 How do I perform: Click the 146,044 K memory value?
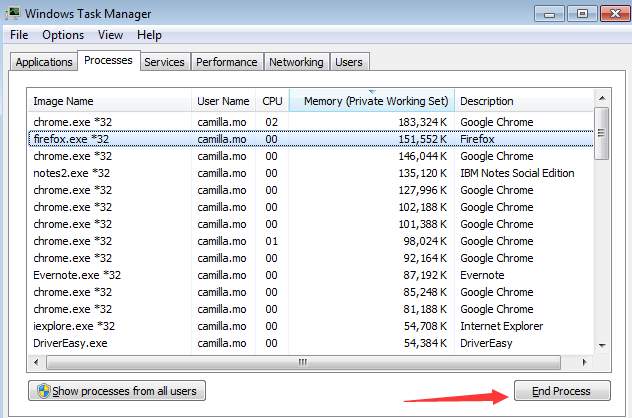click(423, 156)
